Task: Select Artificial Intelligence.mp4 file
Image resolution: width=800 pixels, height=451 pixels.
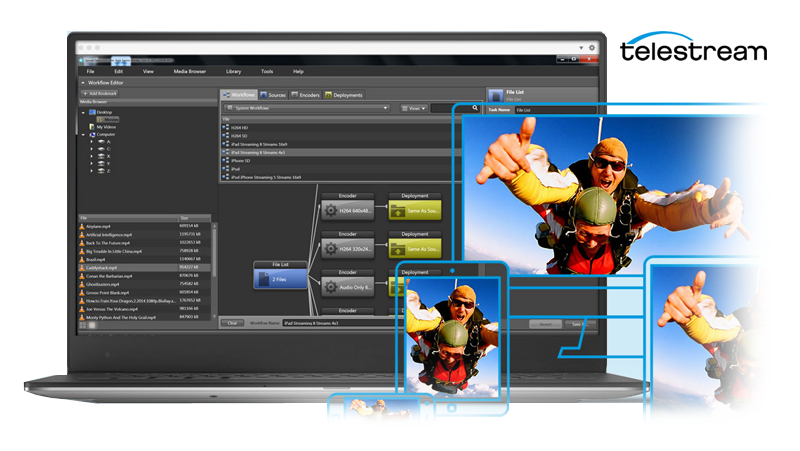Action: tap(145, 235)
